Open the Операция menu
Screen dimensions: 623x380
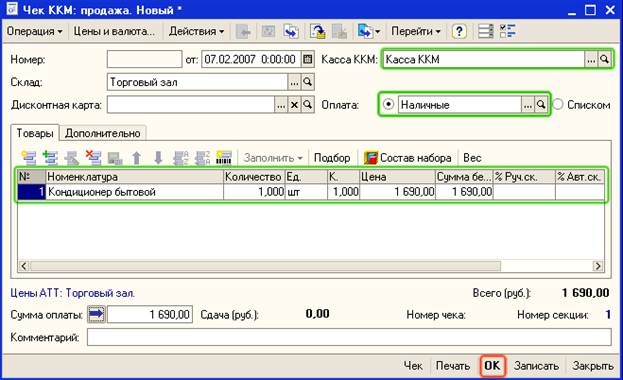click(34, 31)
